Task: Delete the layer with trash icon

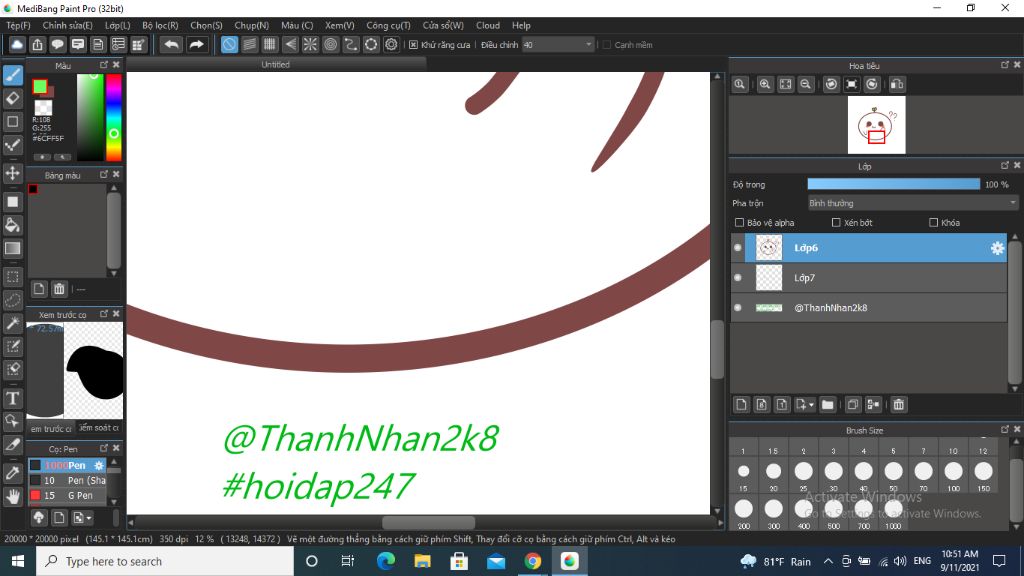Action: pyautogui.click(x=899, y=405)
